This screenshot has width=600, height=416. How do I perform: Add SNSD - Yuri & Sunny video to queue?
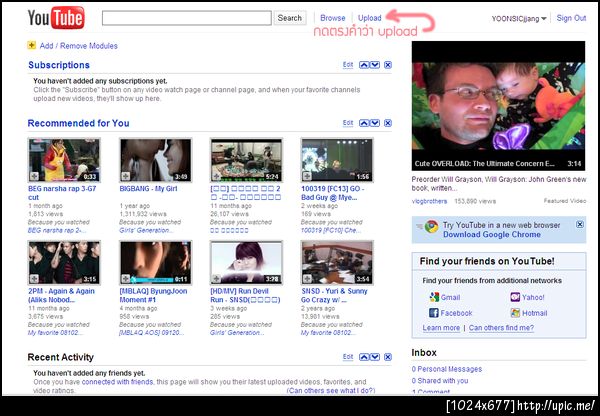(307, 279)
